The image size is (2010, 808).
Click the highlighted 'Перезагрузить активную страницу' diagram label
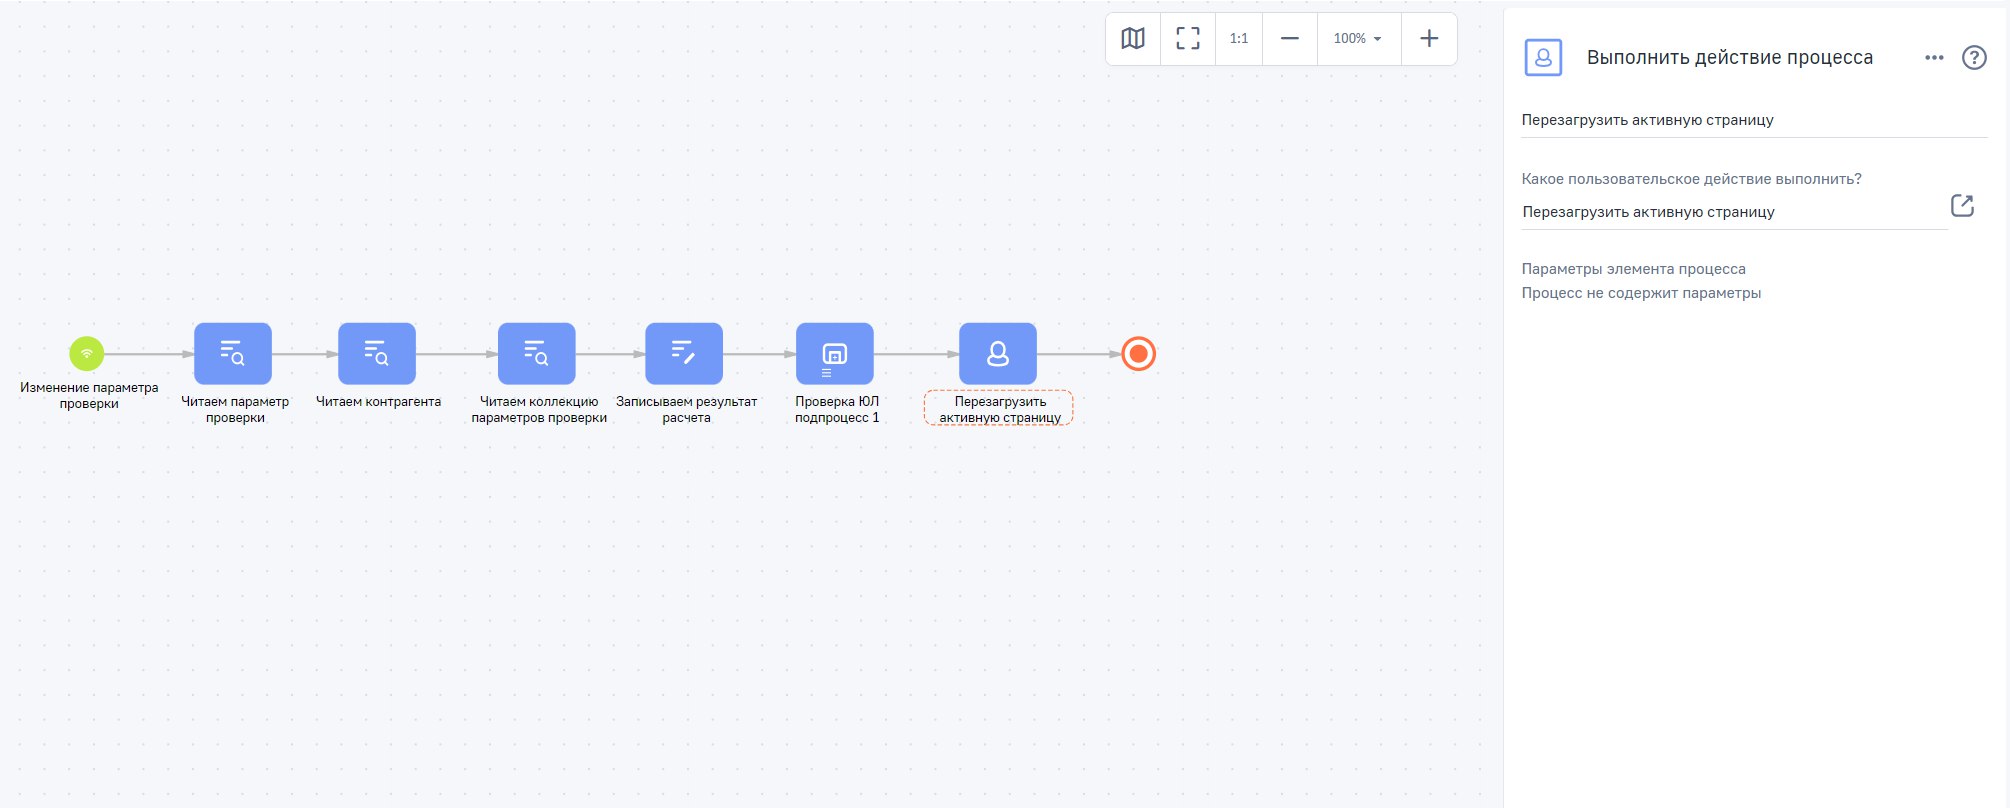1000,409
